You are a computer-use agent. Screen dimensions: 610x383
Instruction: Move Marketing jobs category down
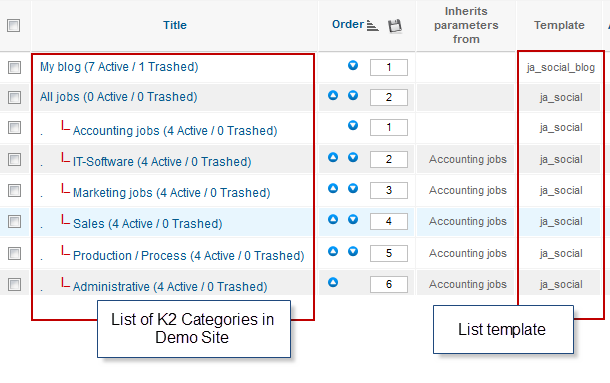point(353,188)
